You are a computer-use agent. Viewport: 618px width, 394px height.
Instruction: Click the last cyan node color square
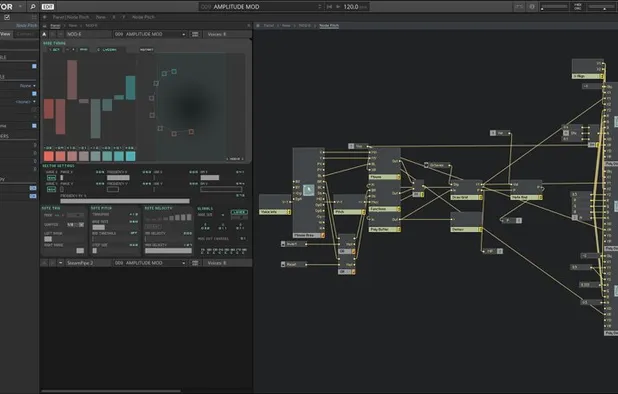(x=130, y=156)
